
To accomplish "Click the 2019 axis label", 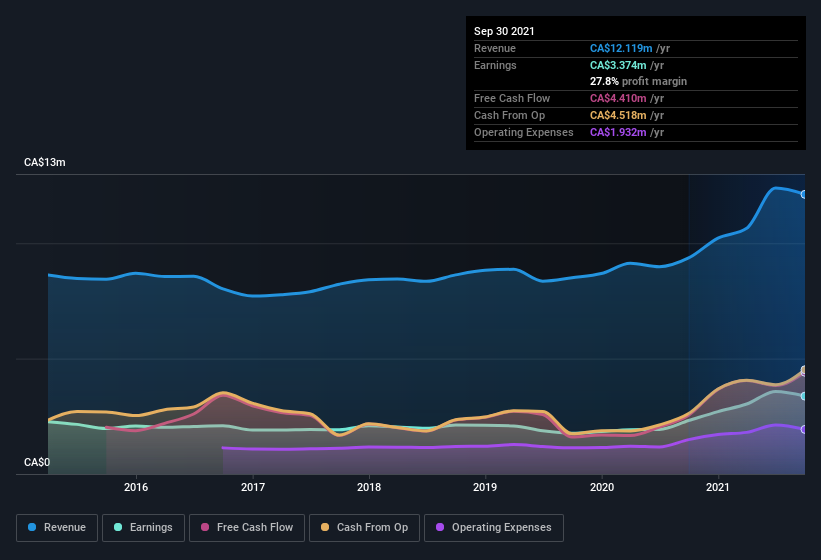I will [x=485, y=487].
